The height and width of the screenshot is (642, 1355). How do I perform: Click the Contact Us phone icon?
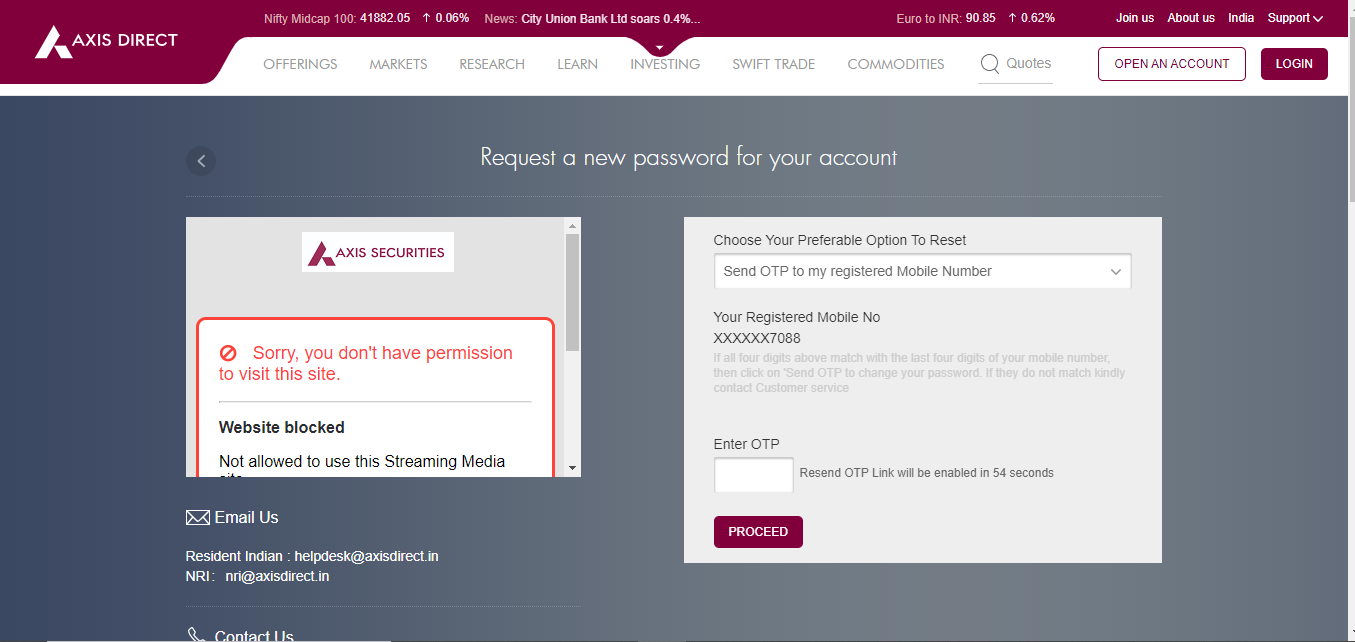point(196,635)
